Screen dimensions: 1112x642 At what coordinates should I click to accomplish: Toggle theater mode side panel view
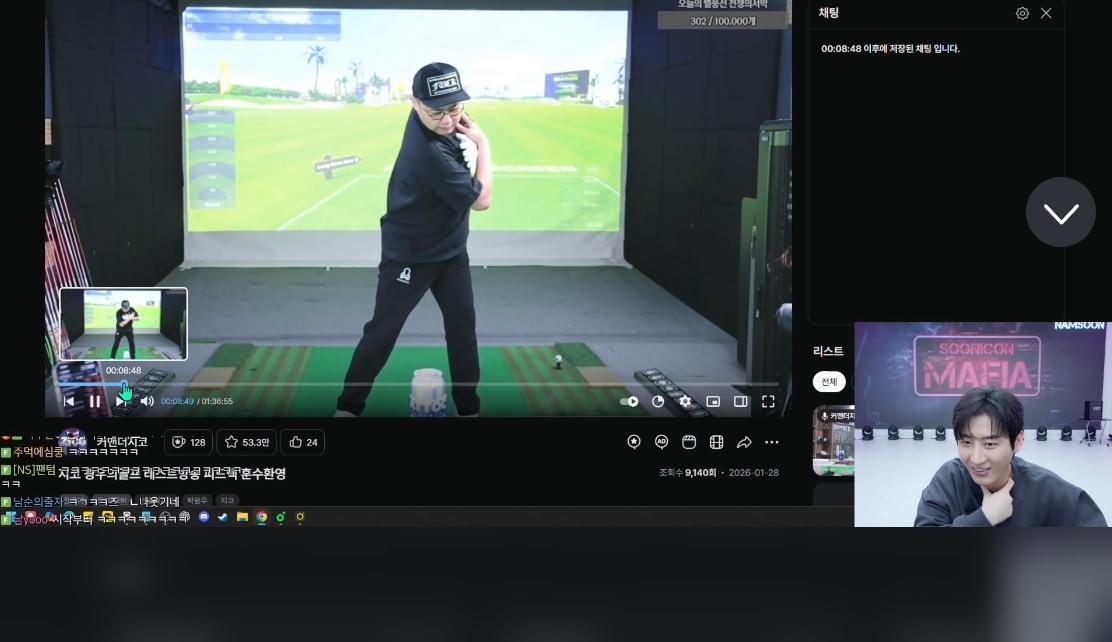coord(741,401)
